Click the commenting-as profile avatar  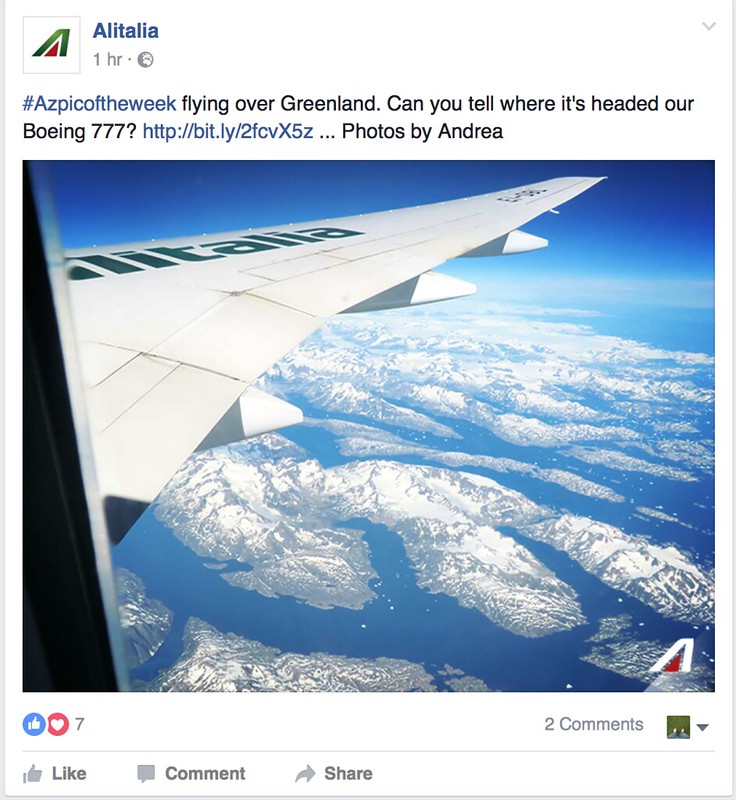coord(678,727)
